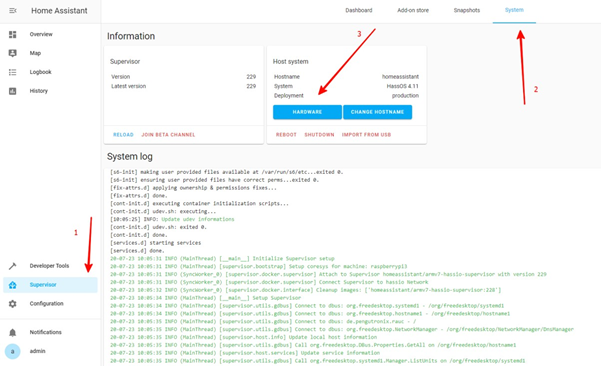
Task: Select the Logbook list icon
Action: (x=13, y=72)
